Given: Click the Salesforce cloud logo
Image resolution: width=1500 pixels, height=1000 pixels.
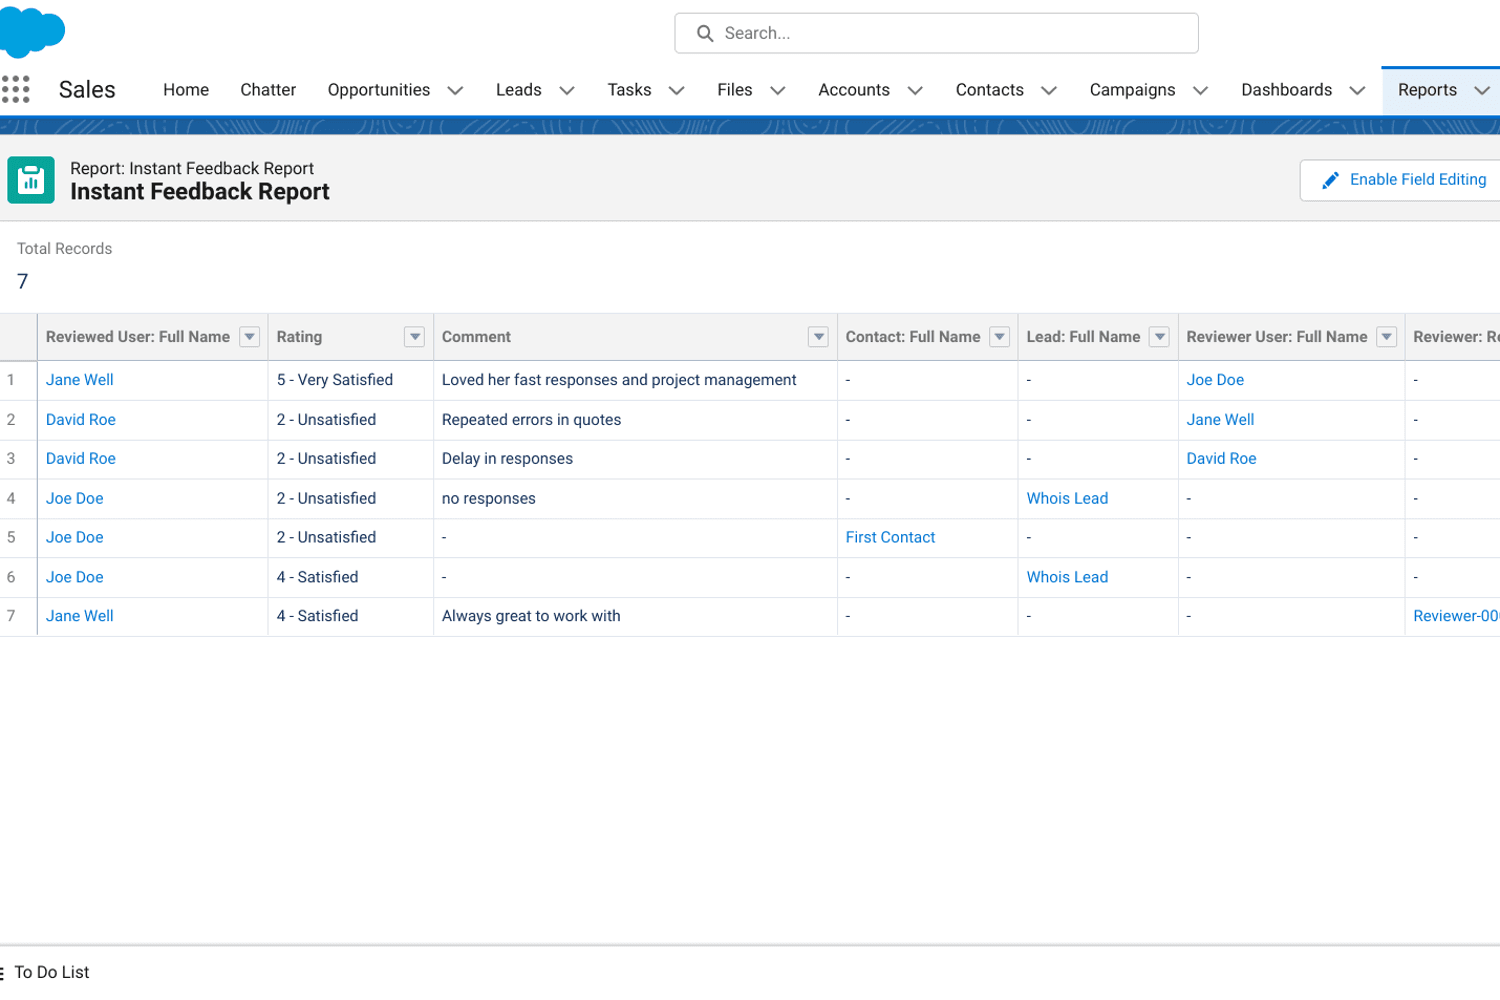Looking at the screenshot, I should 31,31.
